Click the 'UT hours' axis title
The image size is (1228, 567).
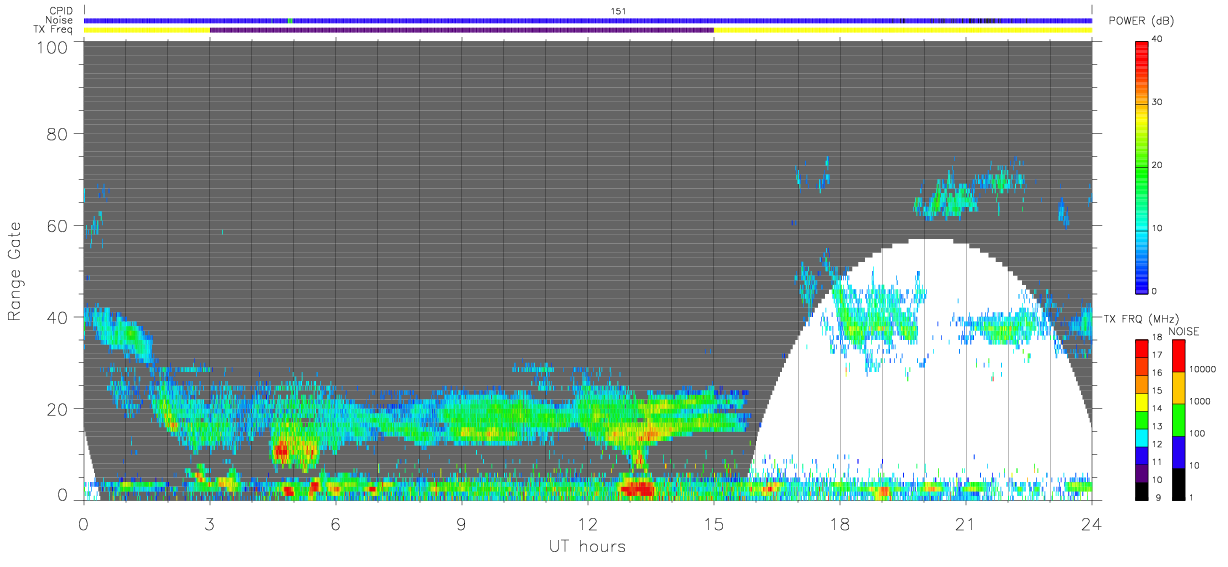pos(587,546)
